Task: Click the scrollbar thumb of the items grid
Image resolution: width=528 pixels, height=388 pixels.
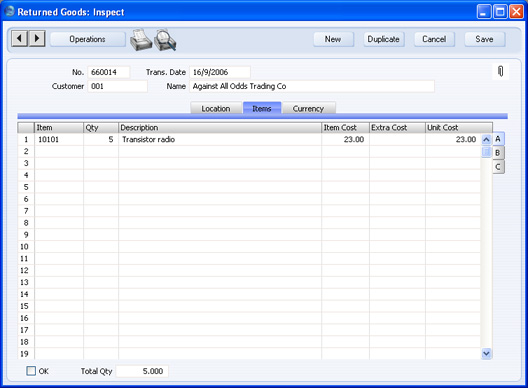Action: [486, 151]
